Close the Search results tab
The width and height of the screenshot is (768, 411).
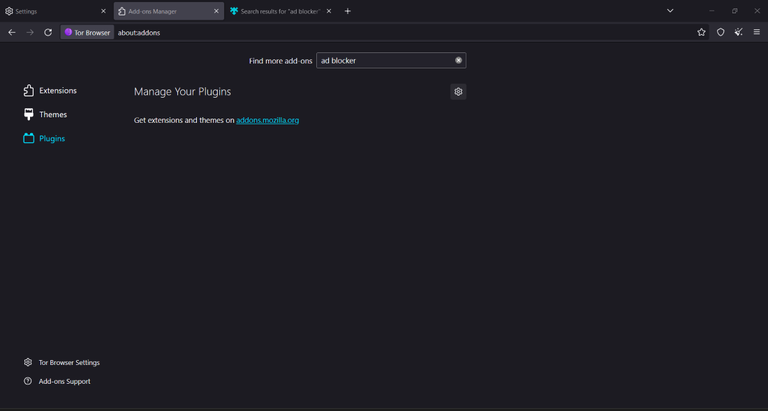[x=329, y=11]
